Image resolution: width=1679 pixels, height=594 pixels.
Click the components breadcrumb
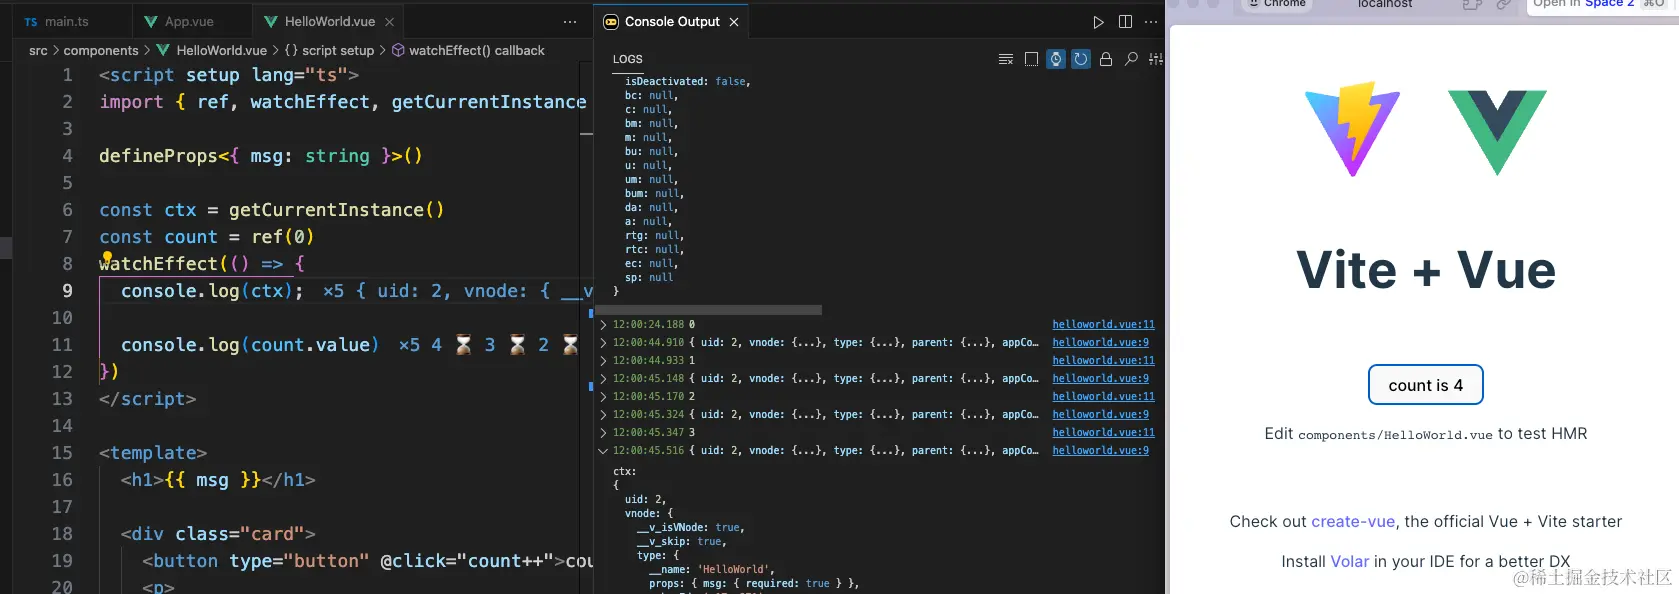[x=101, y=50]
